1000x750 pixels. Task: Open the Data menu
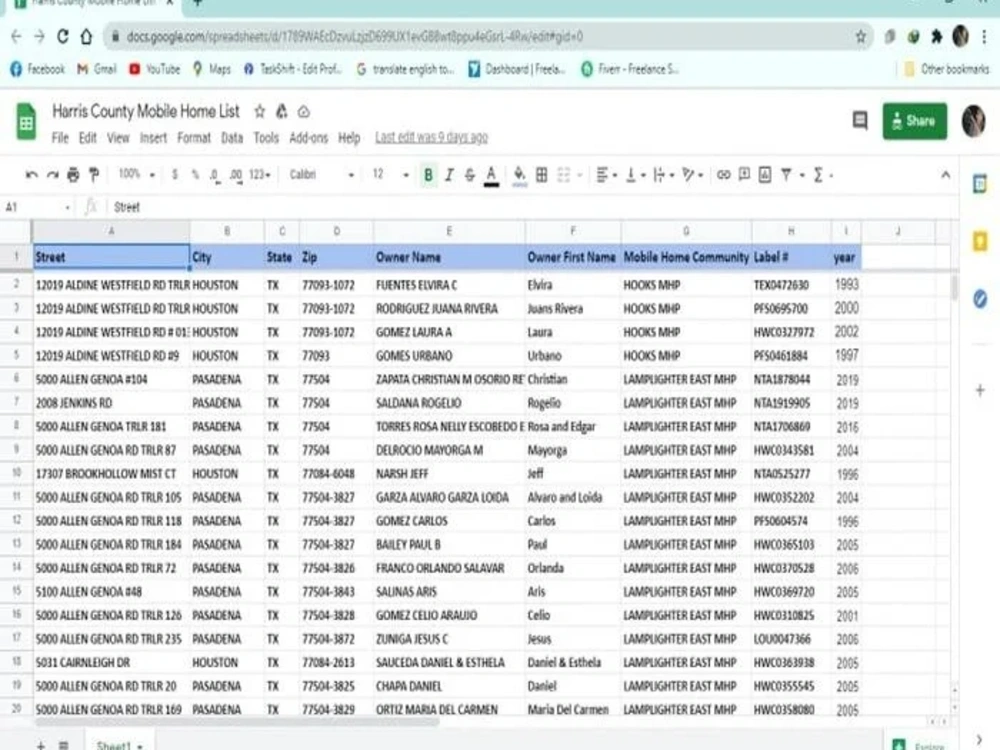pyautogui.click(x=232, y=138)
